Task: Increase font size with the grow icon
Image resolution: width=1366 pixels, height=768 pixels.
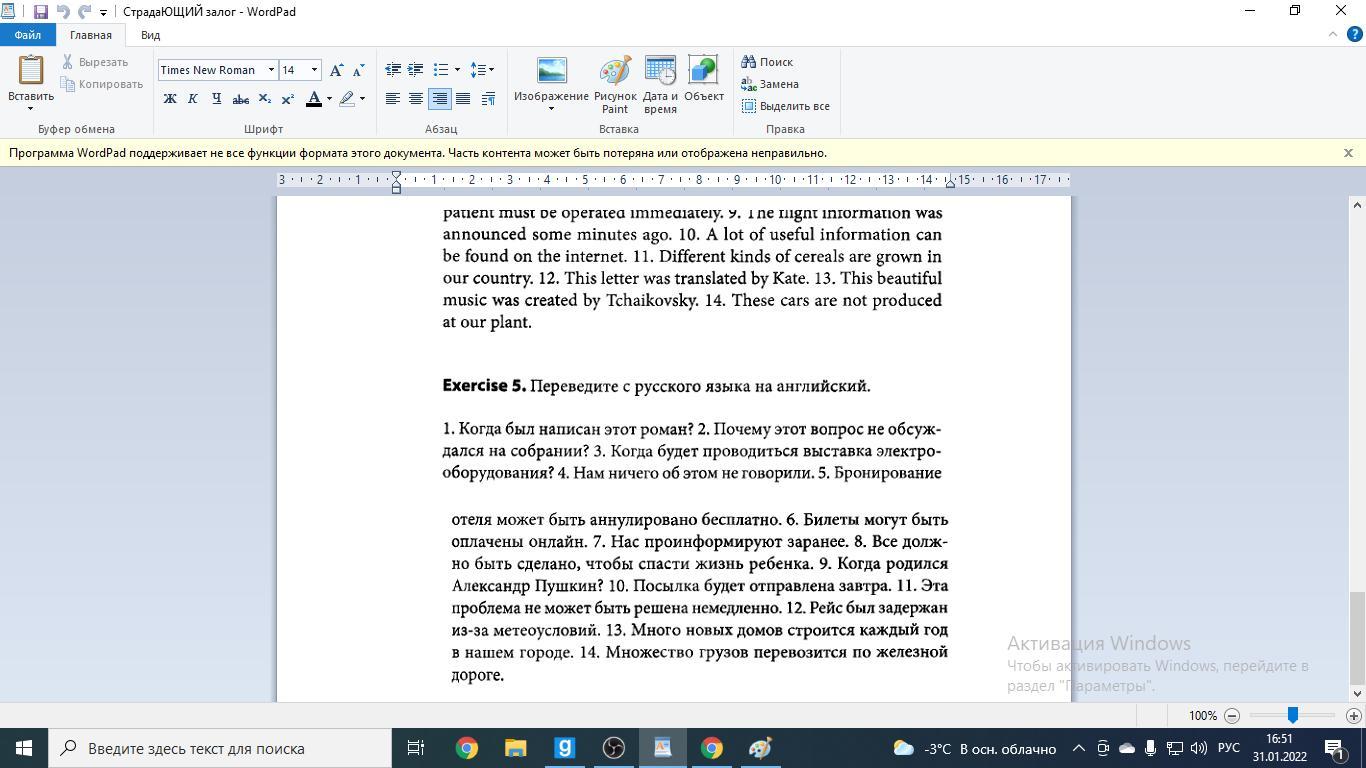Action: [x=337, y=70]
